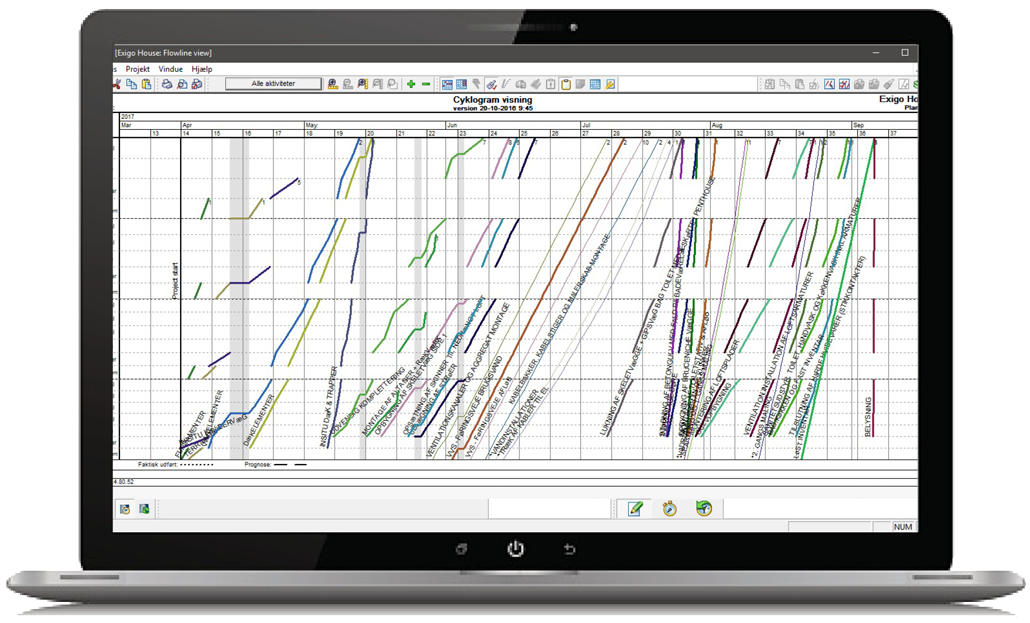The height and width of the screenshot is (623, 1030).
Task: Open the Projekt menu
Action: point(138,69)
